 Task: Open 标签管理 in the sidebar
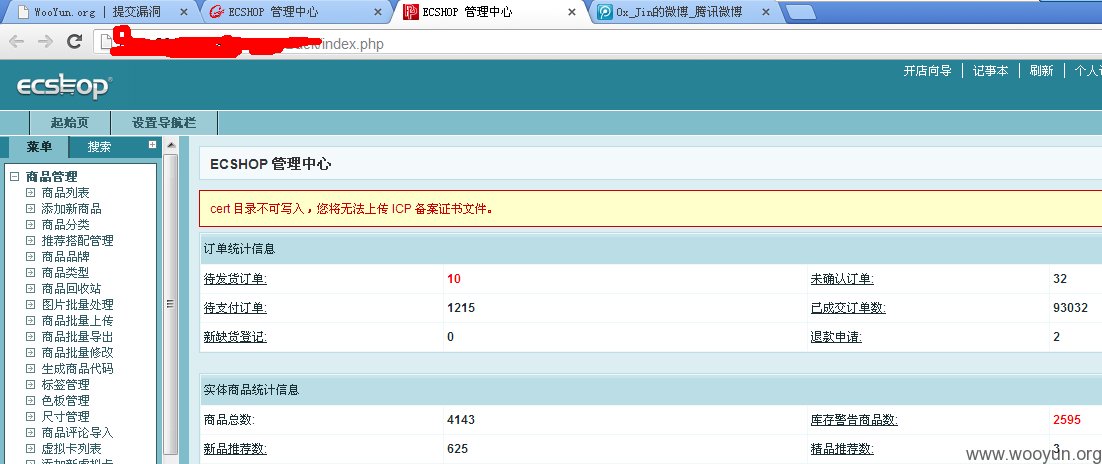click(x=65, y=385)
